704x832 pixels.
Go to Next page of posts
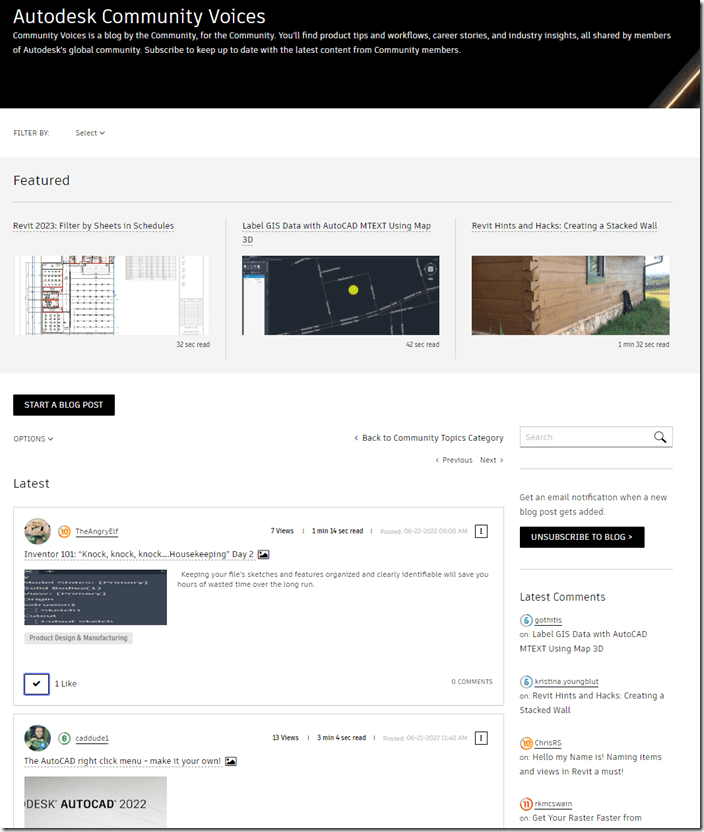(x=491, y=460)
